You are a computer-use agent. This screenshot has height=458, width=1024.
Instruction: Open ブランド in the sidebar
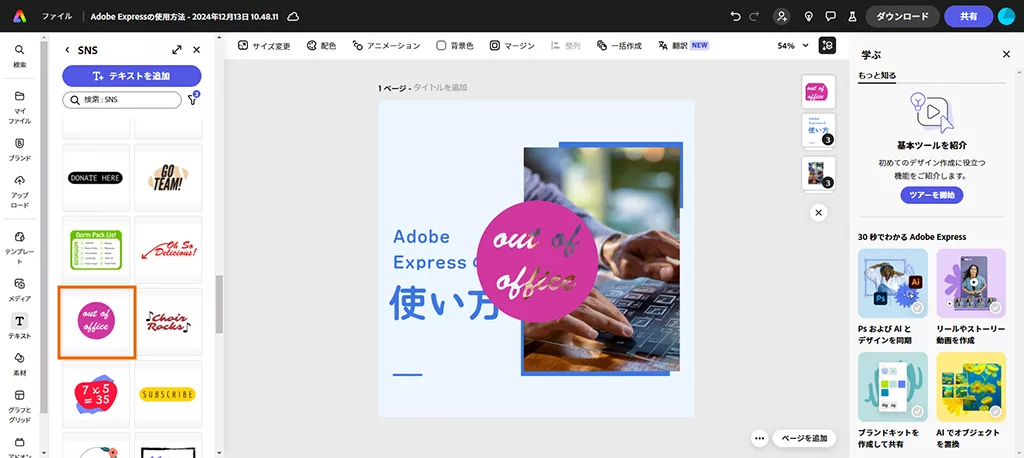[20, 150]
